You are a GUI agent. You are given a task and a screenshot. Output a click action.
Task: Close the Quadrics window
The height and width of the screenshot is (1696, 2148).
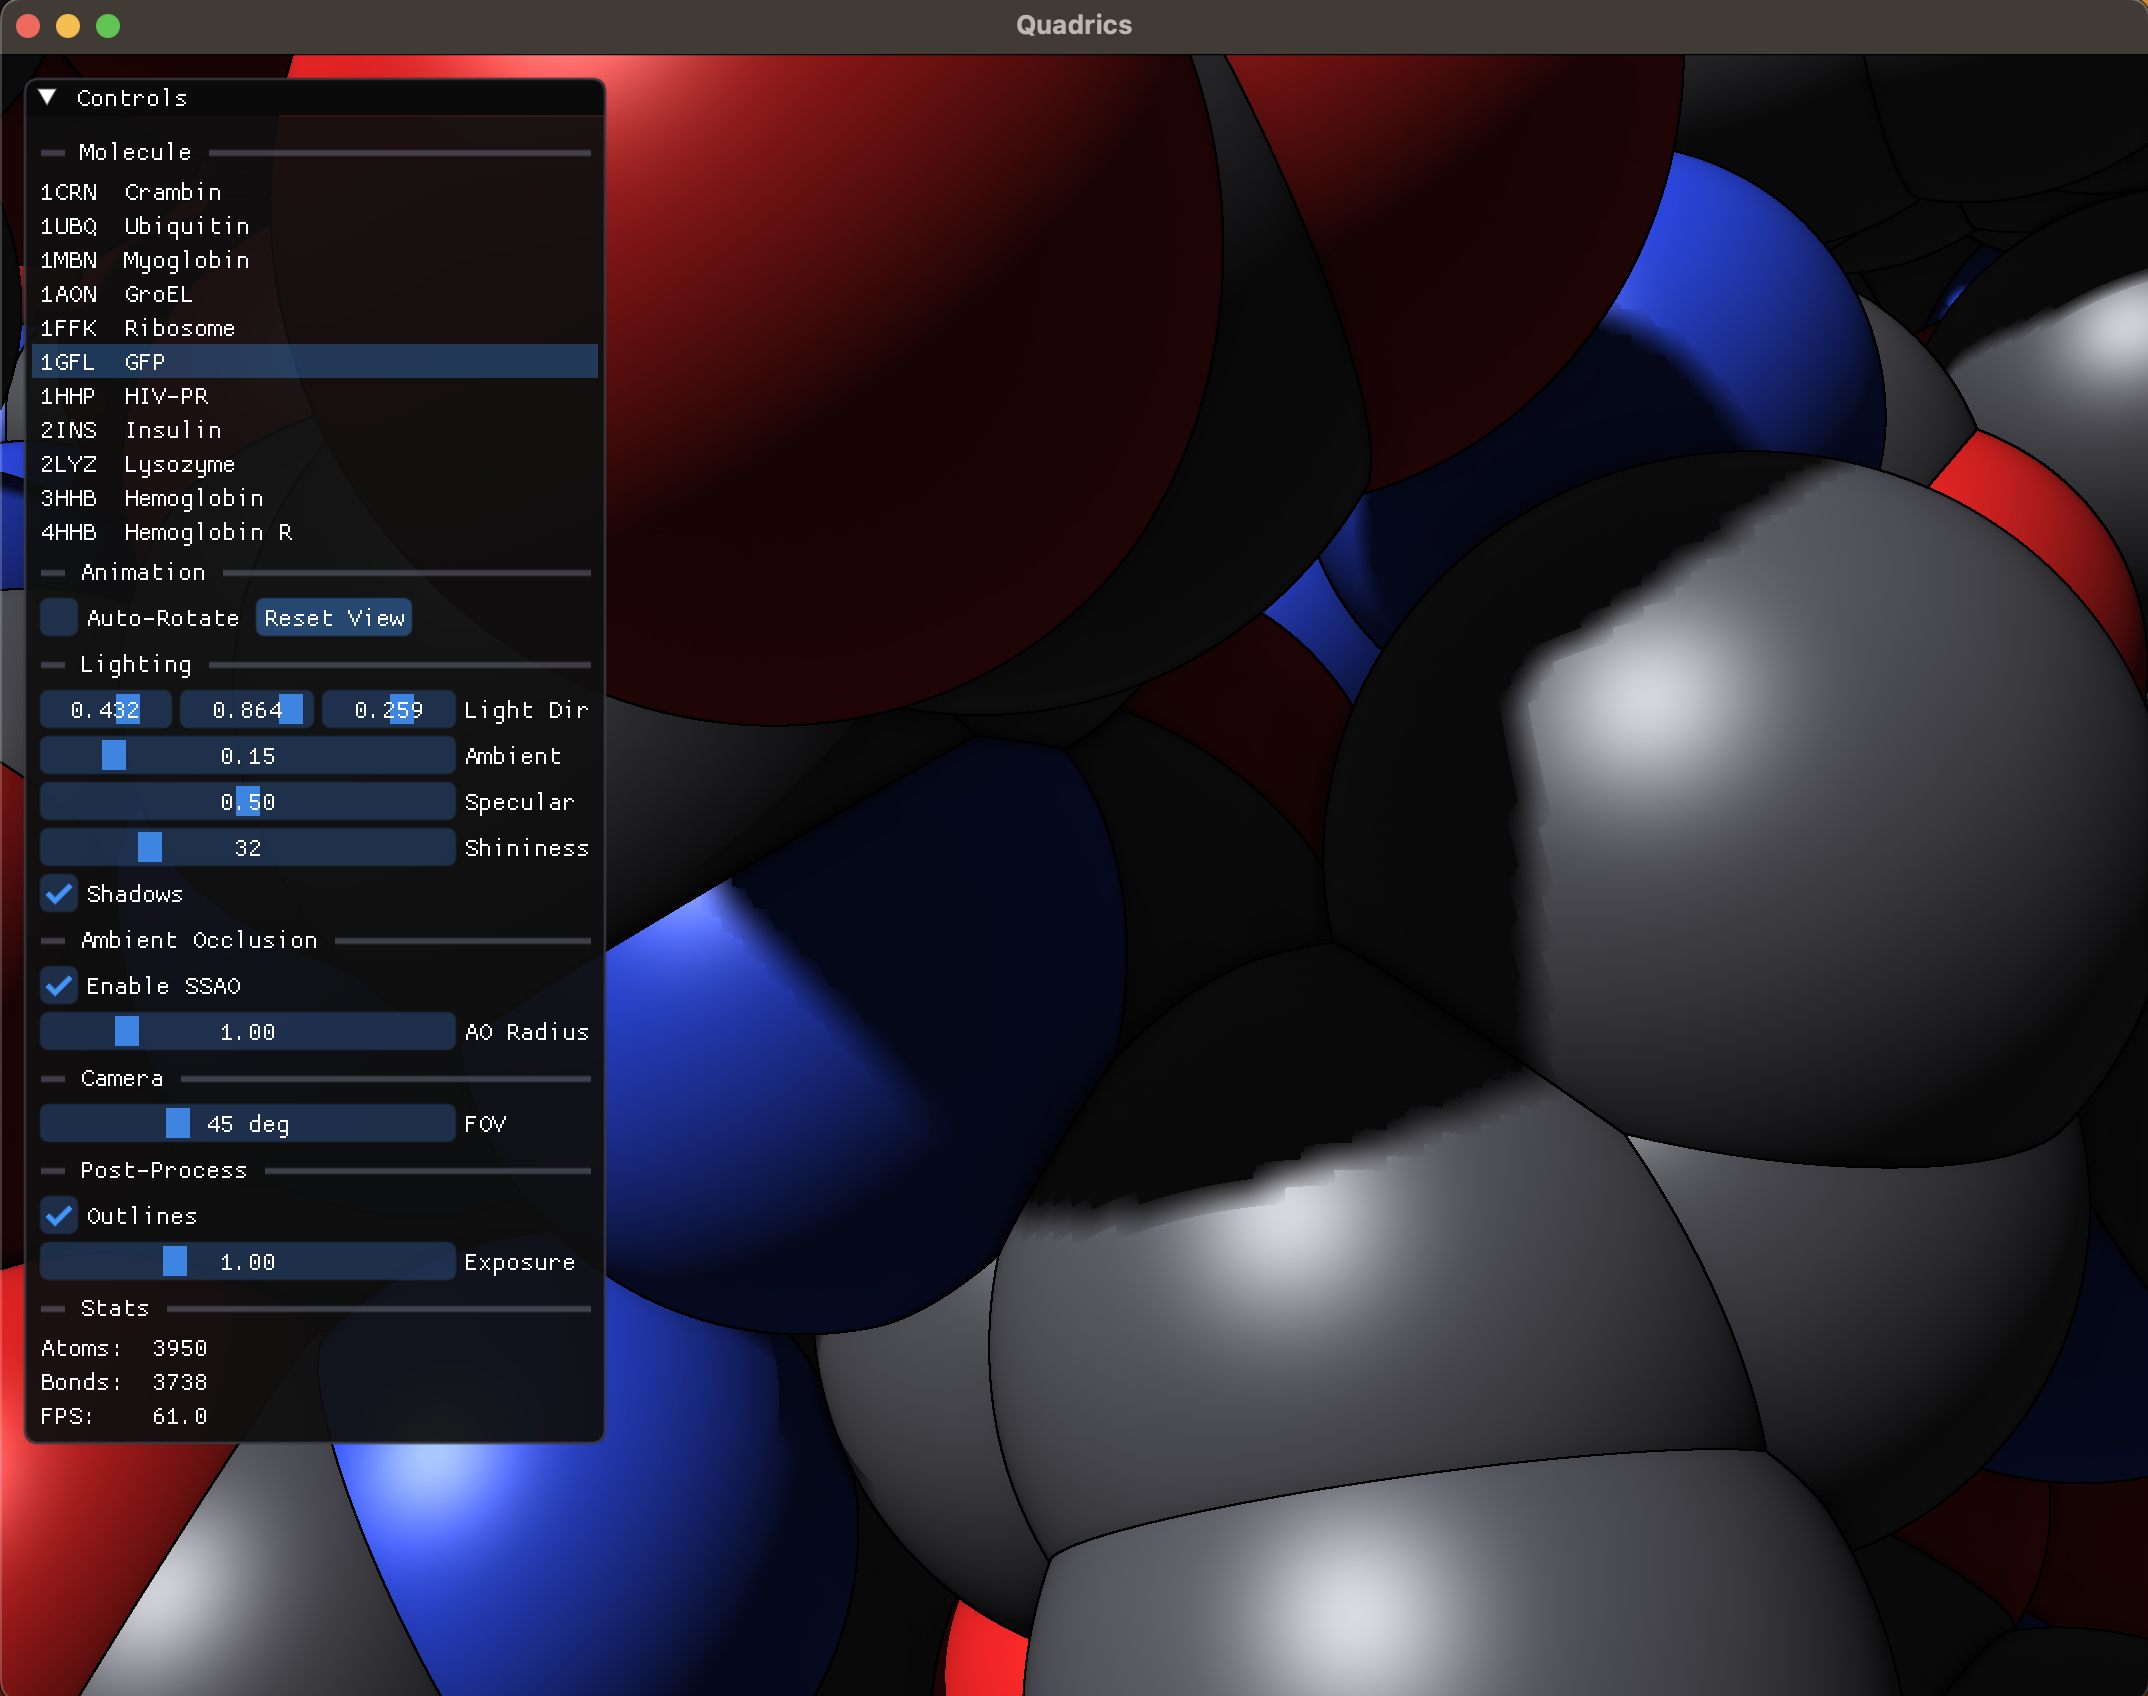coord(28,26)
